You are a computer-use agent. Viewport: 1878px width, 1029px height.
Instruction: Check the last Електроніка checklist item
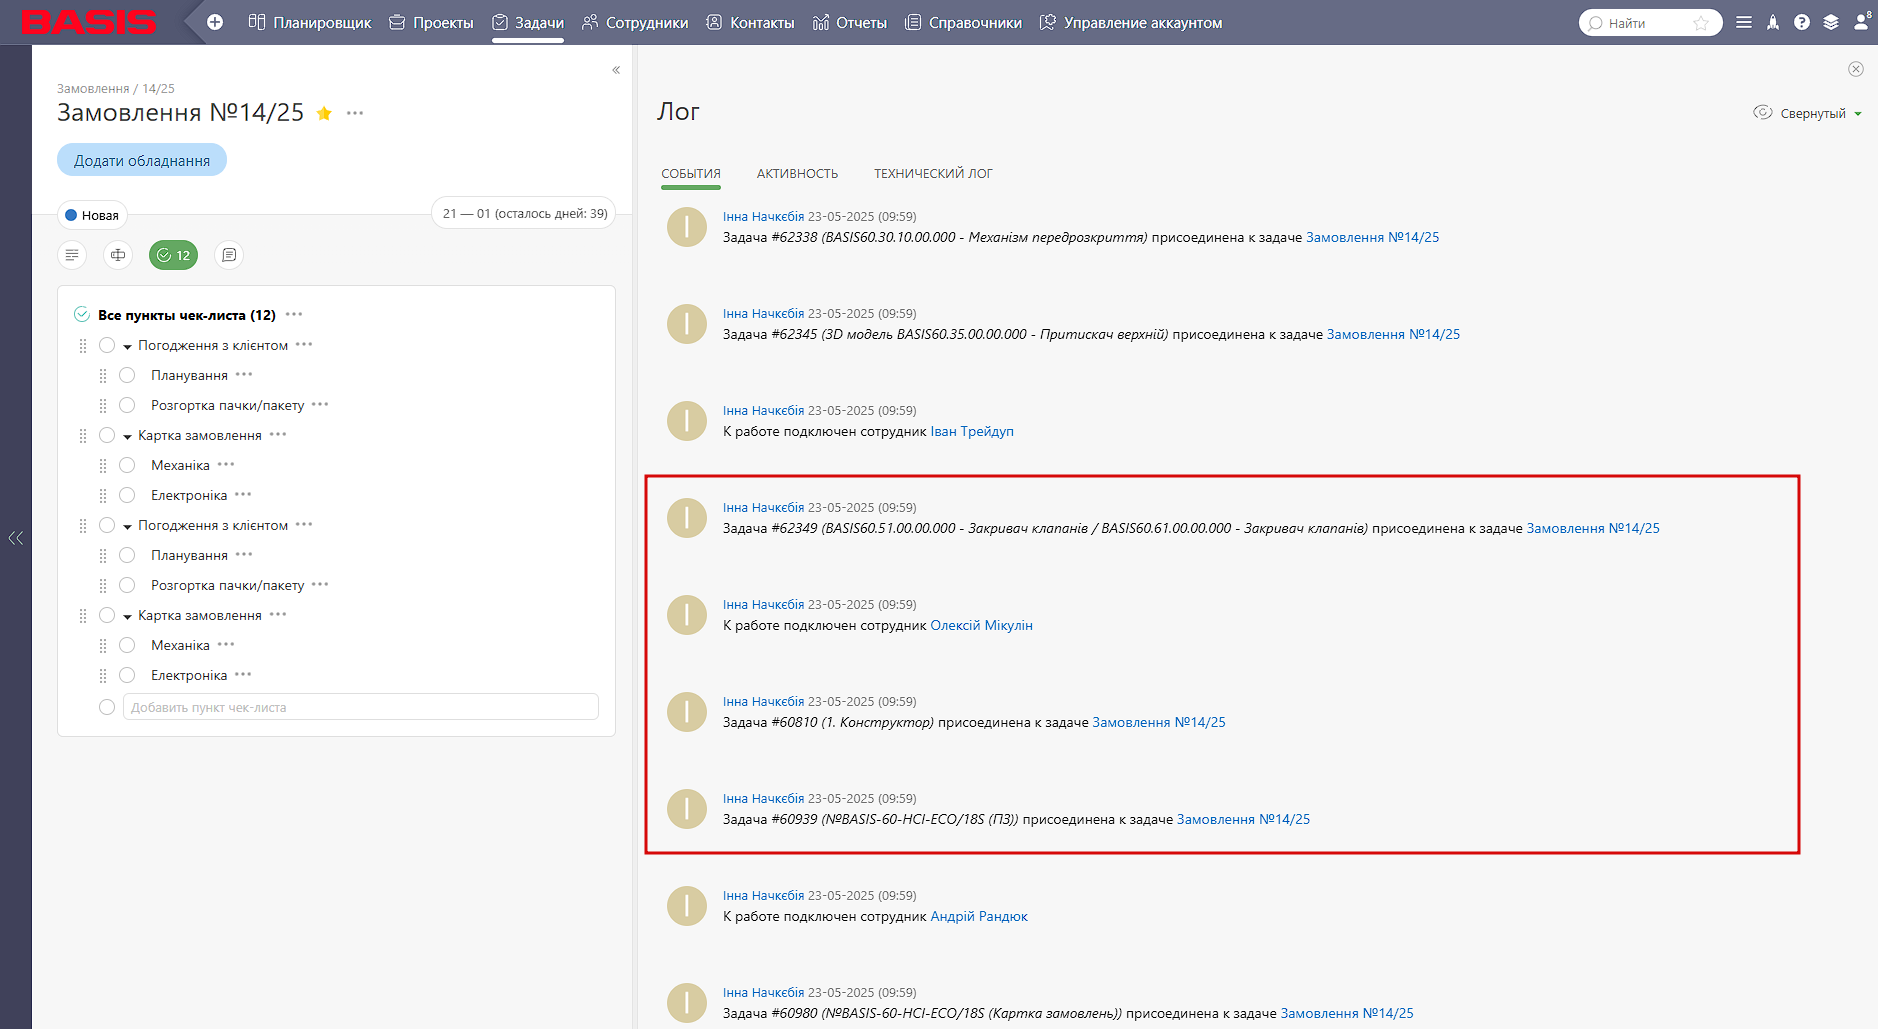click(127, 675)
